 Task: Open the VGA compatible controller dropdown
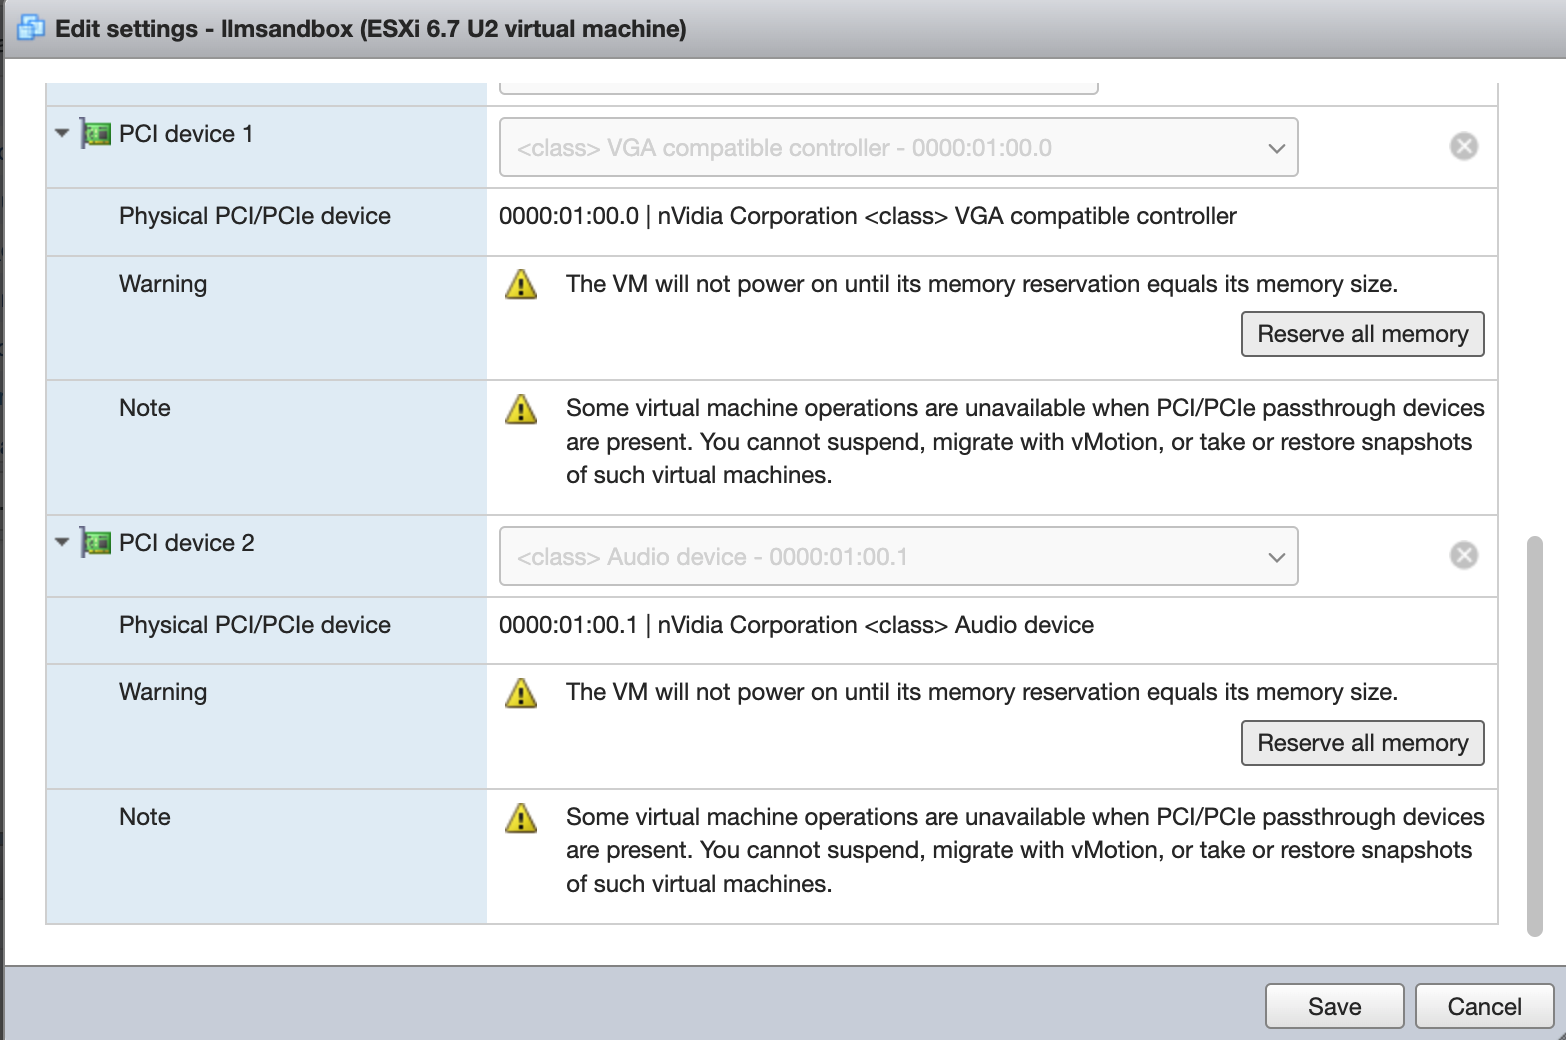tap(899, 147)
